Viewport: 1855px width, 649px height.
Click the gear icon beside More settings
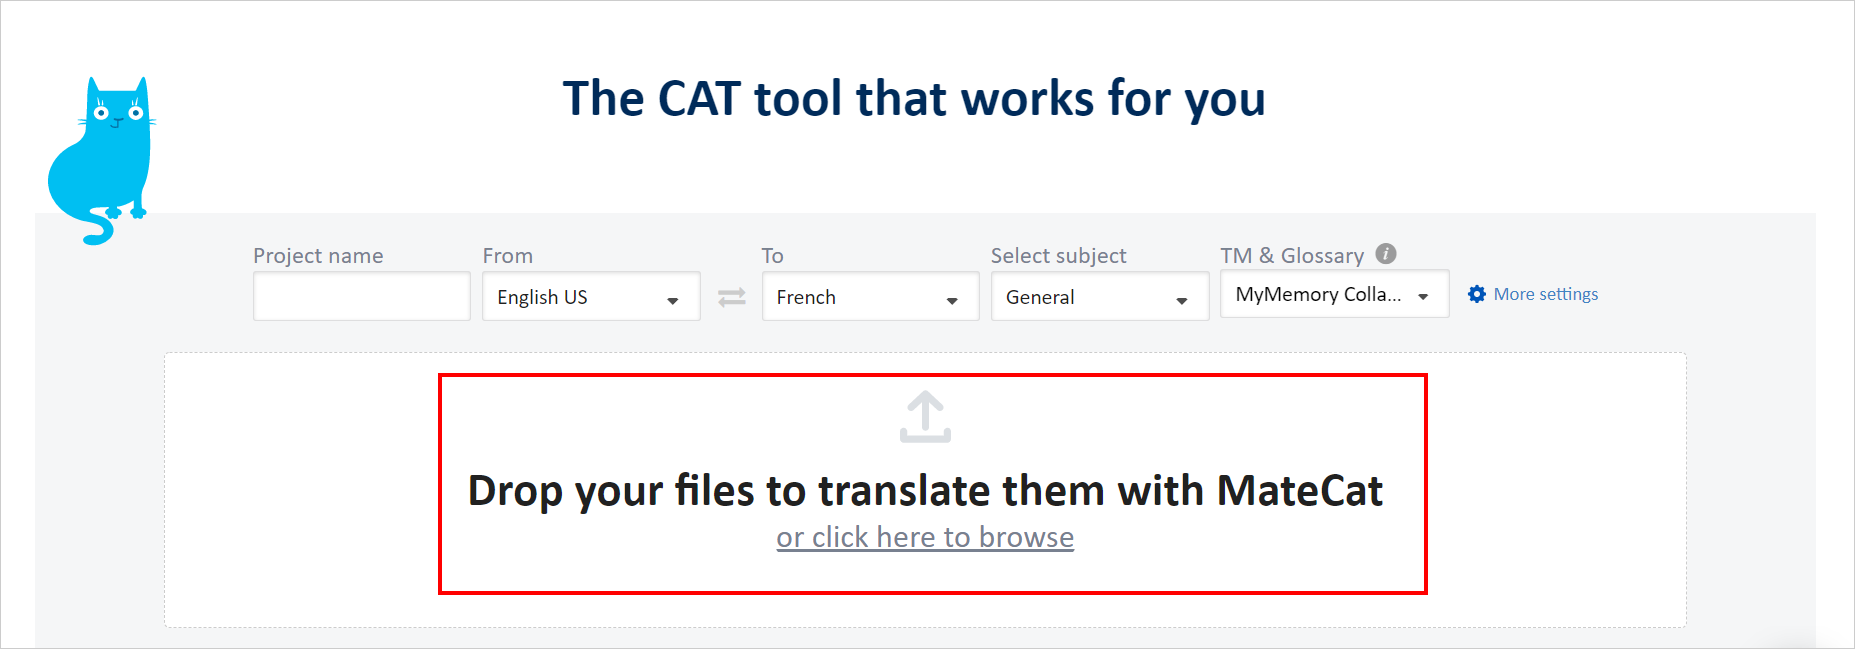(1477, 294)
